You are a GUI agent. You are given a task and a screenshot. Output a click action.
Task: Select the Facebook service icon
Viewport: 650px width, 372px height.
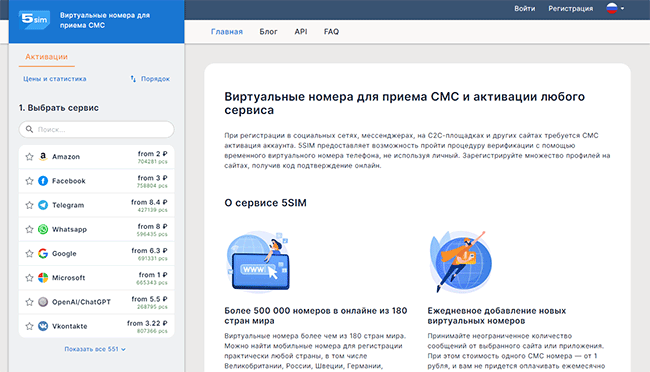click(43, 181)
